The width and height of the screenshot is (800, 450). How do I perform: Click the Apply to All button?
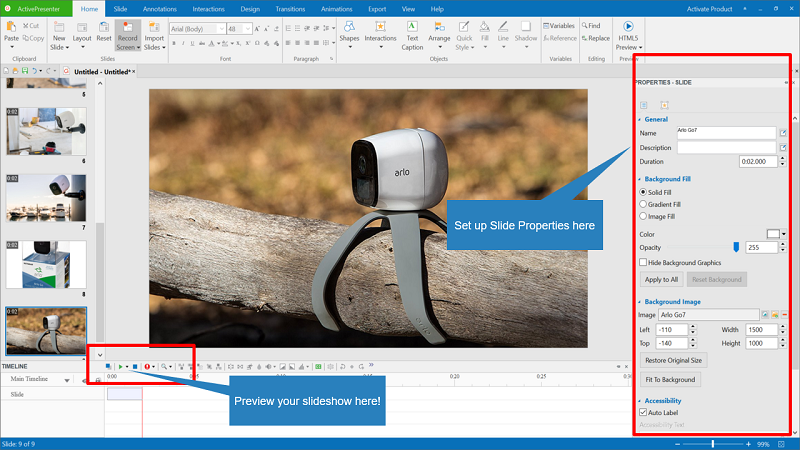pyautogui.click(x=660, y=279)
